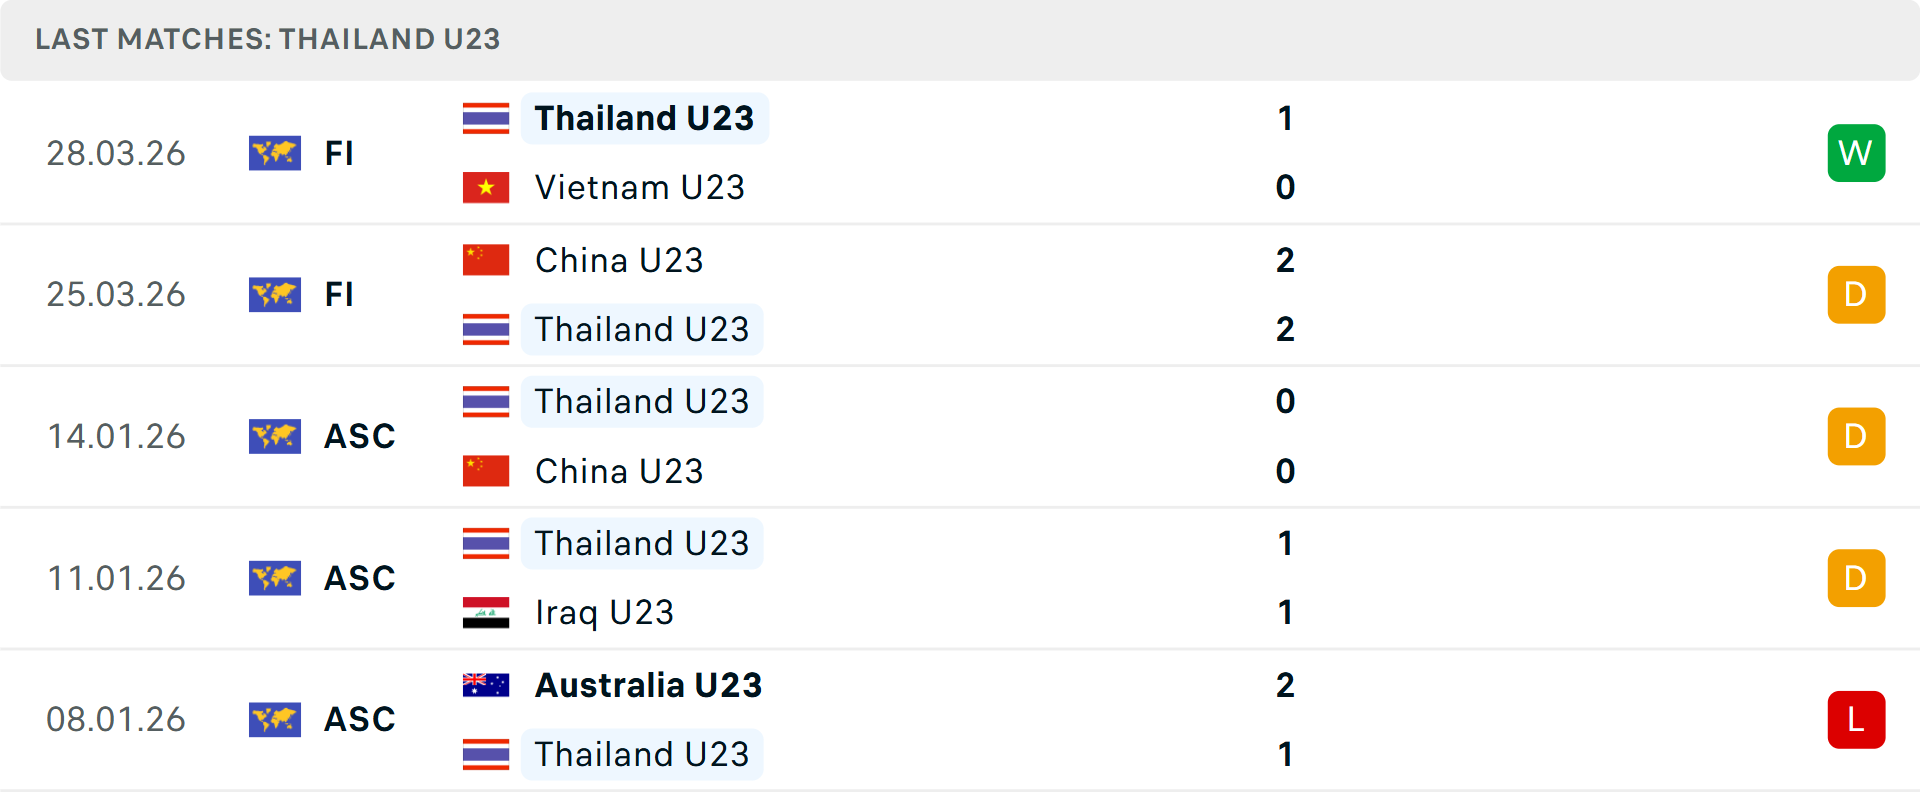
Task: Click the Thailand flag in the first match row
Action: (486, 117)
